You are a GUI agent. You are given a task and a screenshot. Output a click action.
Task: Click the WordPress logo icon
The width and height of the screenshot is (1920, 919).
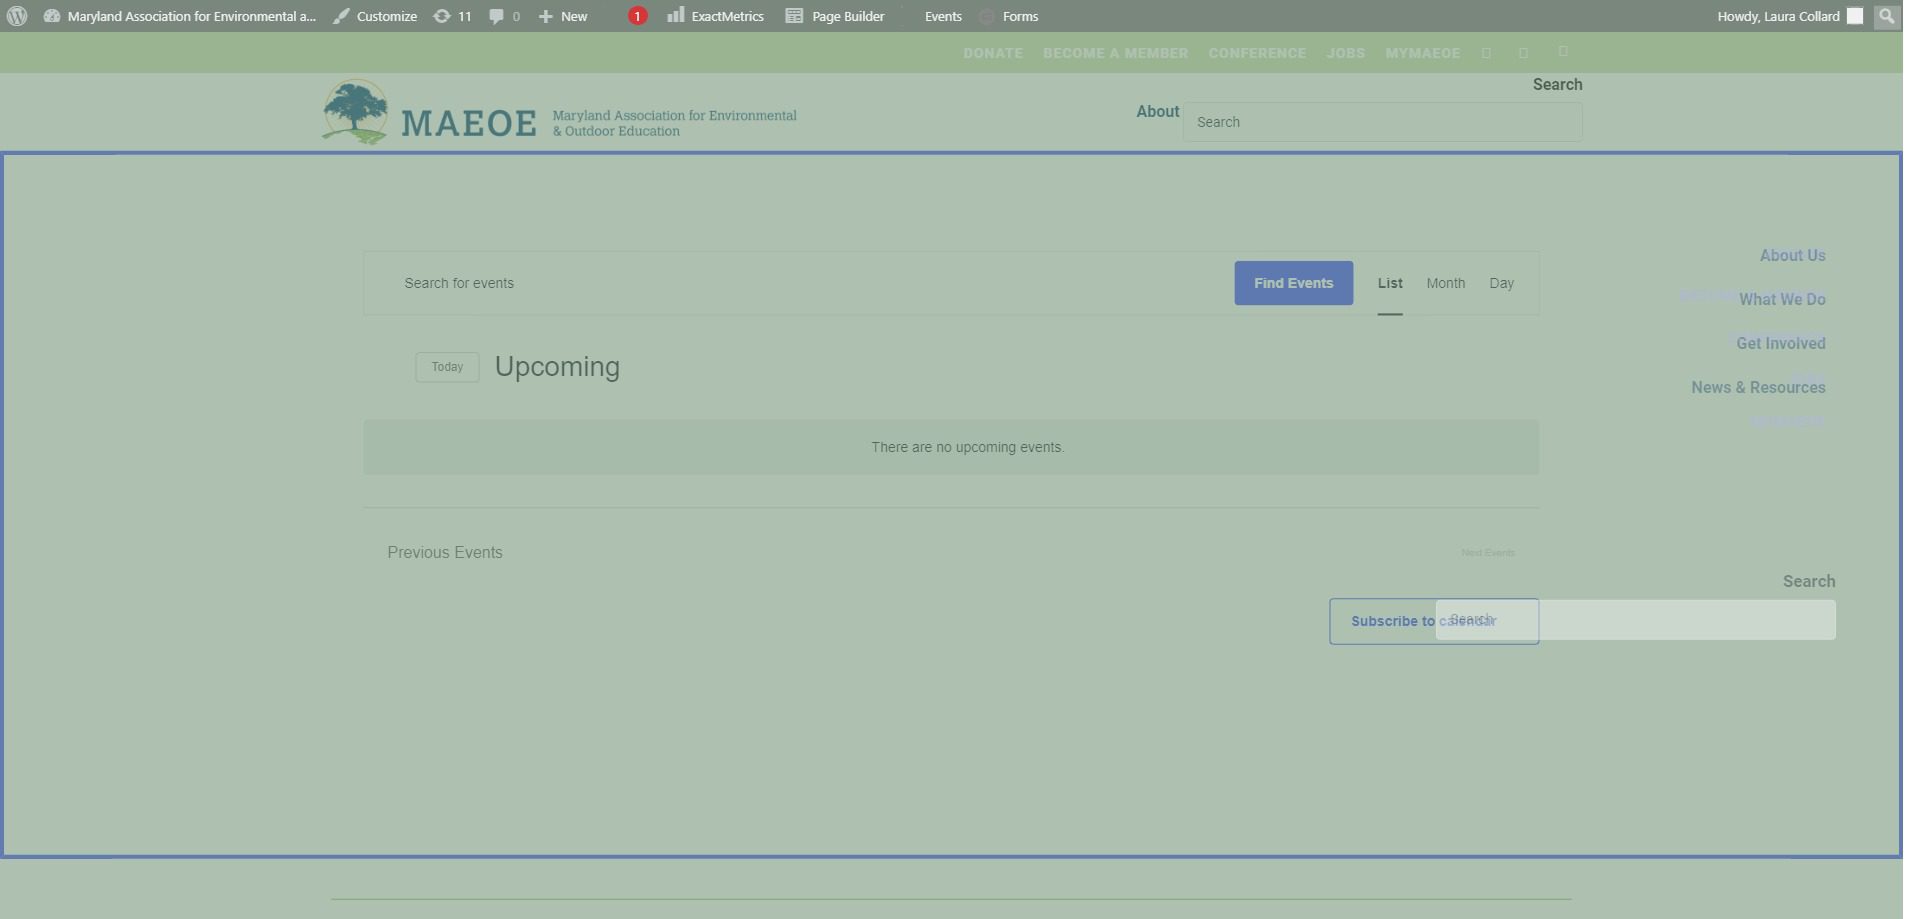tap(17, 16)
